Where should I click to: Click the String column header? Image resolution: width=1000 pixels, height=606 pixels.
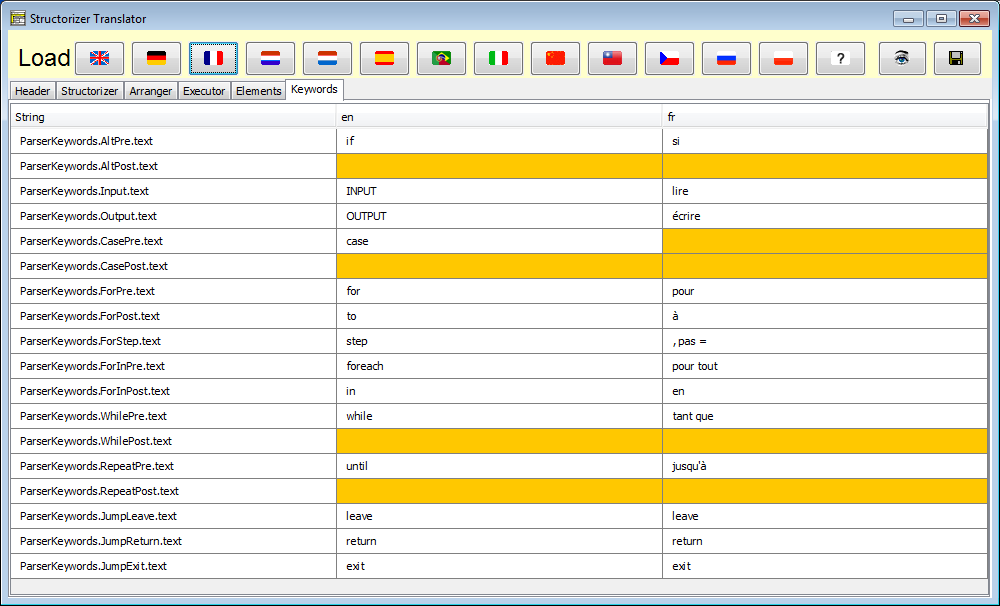pos(173,117)
